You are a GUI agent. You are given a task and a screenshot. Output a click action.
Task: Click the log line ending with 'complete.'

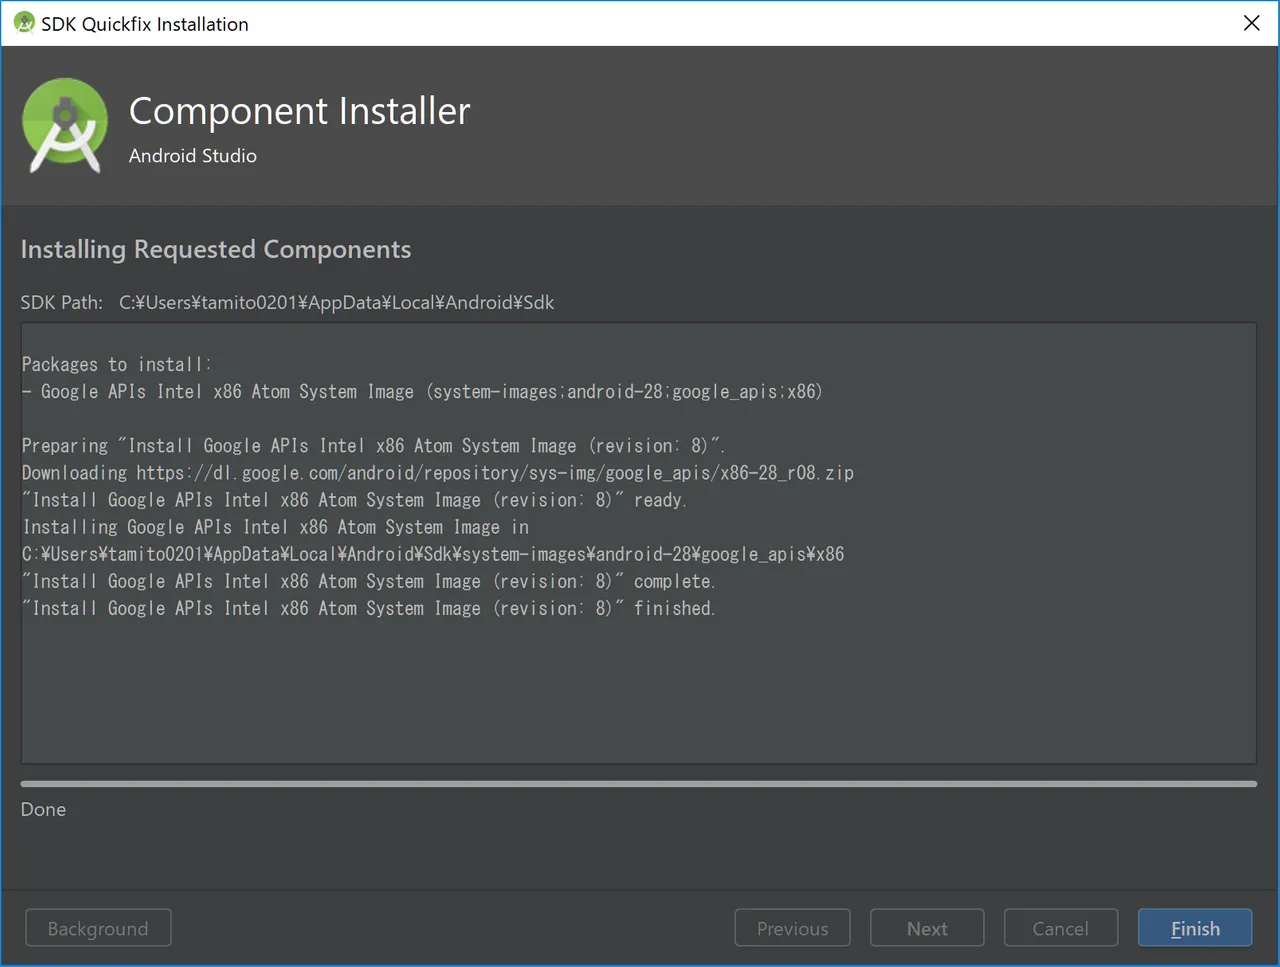(x=369, y=581)
